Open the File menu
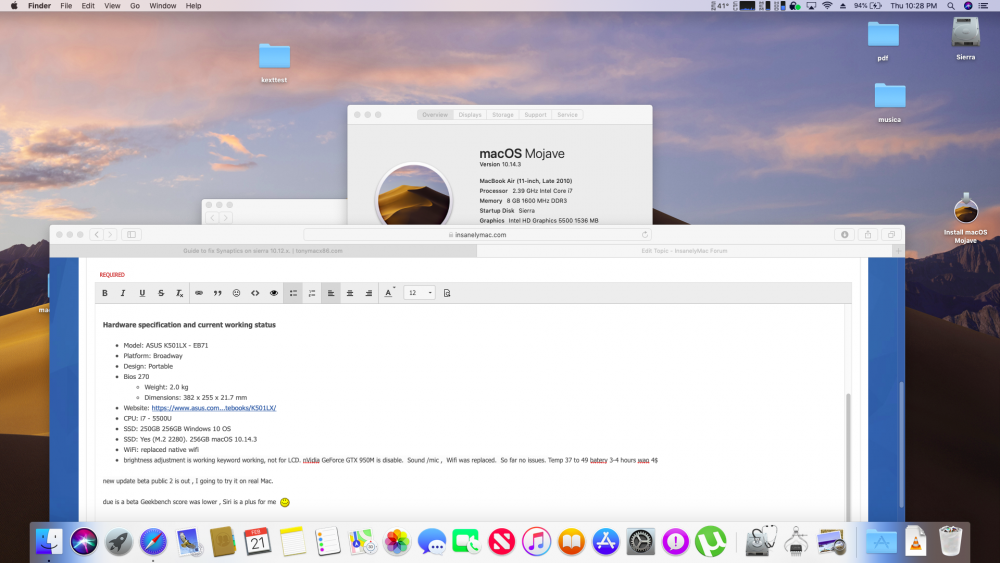The image size is (1000, 563). pyautogui.click(x=66, y=6)
